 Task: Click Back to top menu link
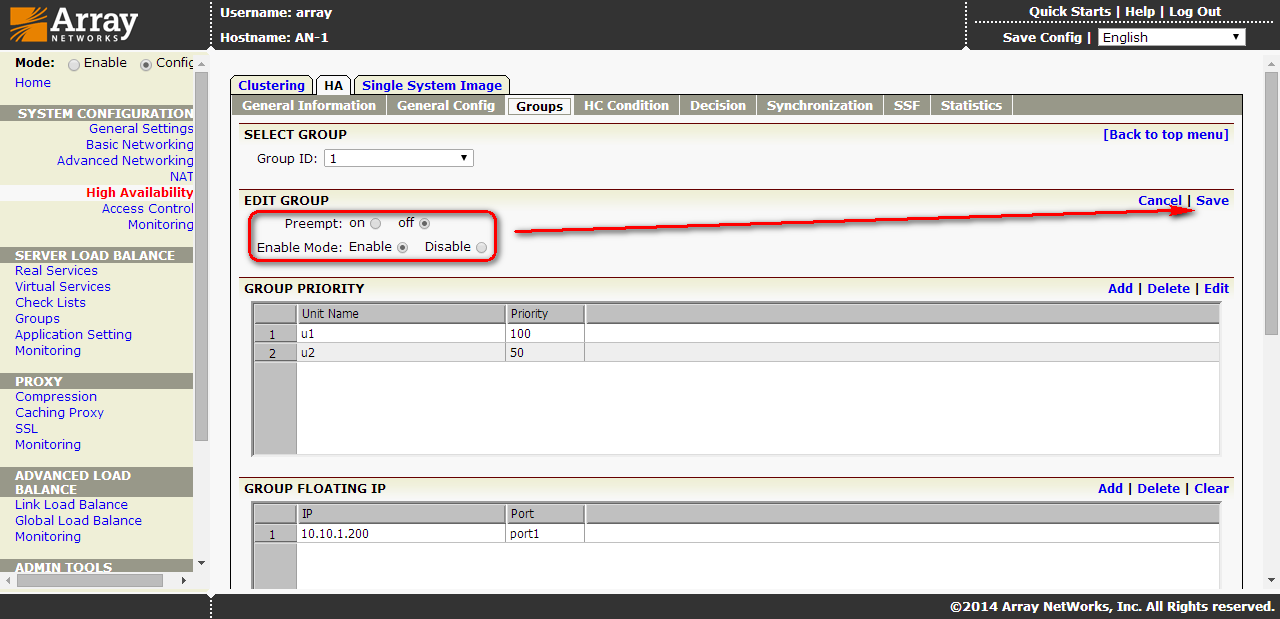click(x=1166, y=134)
